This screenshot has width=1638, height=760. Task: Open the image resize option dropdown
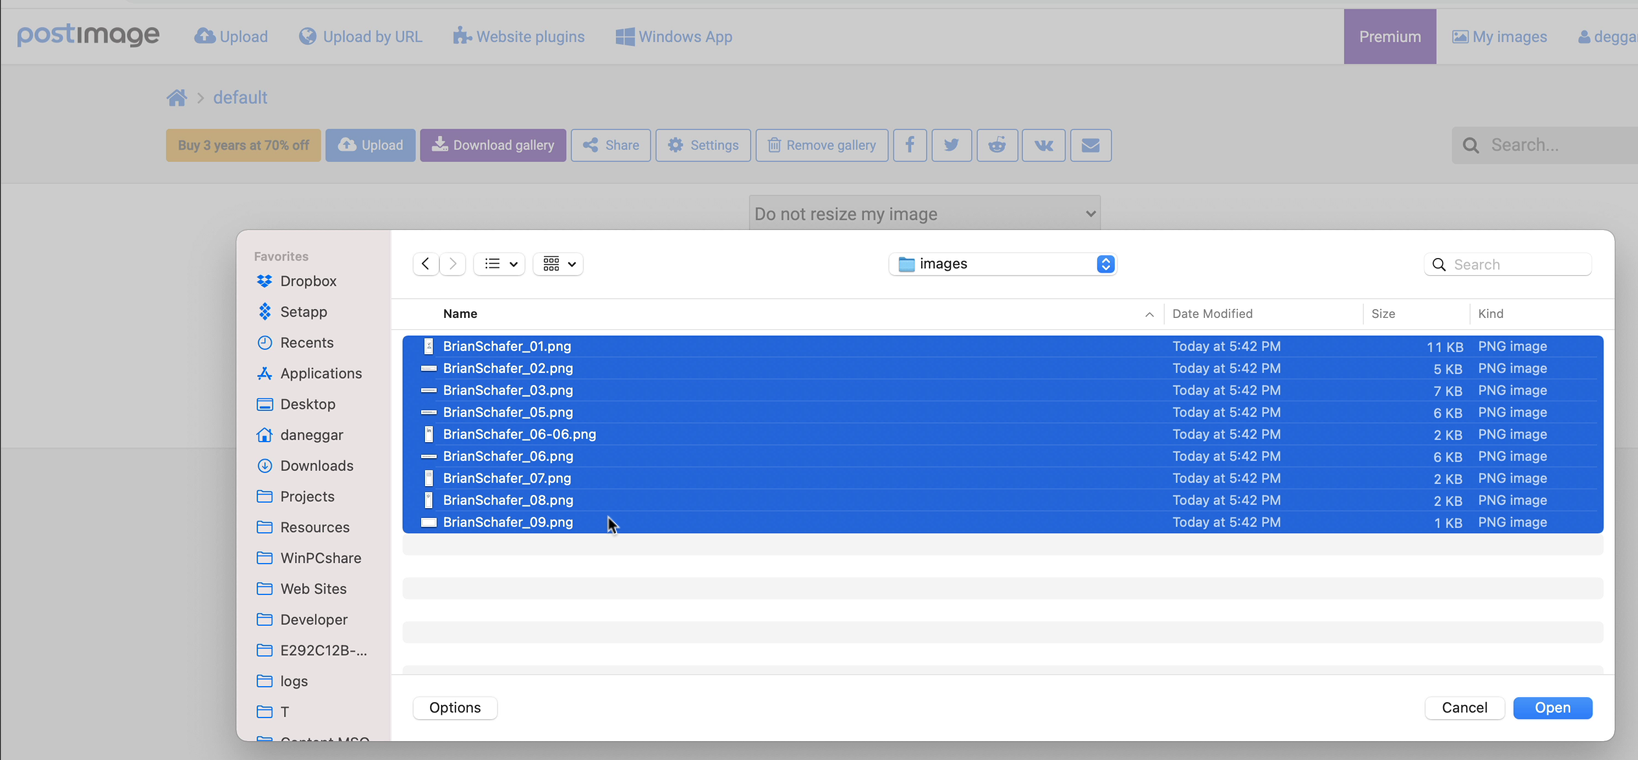pos(924,214)
